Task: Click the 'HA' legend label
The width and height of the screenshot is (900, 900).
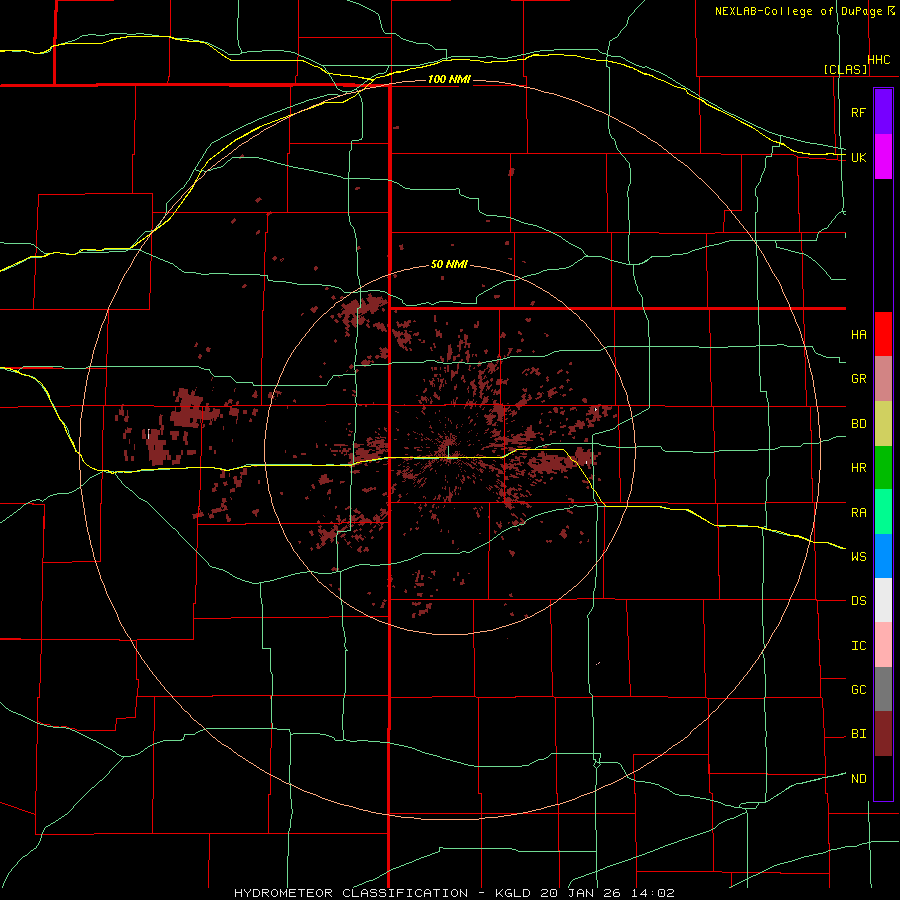Action: pyautogui.click(x=858, y=335)
